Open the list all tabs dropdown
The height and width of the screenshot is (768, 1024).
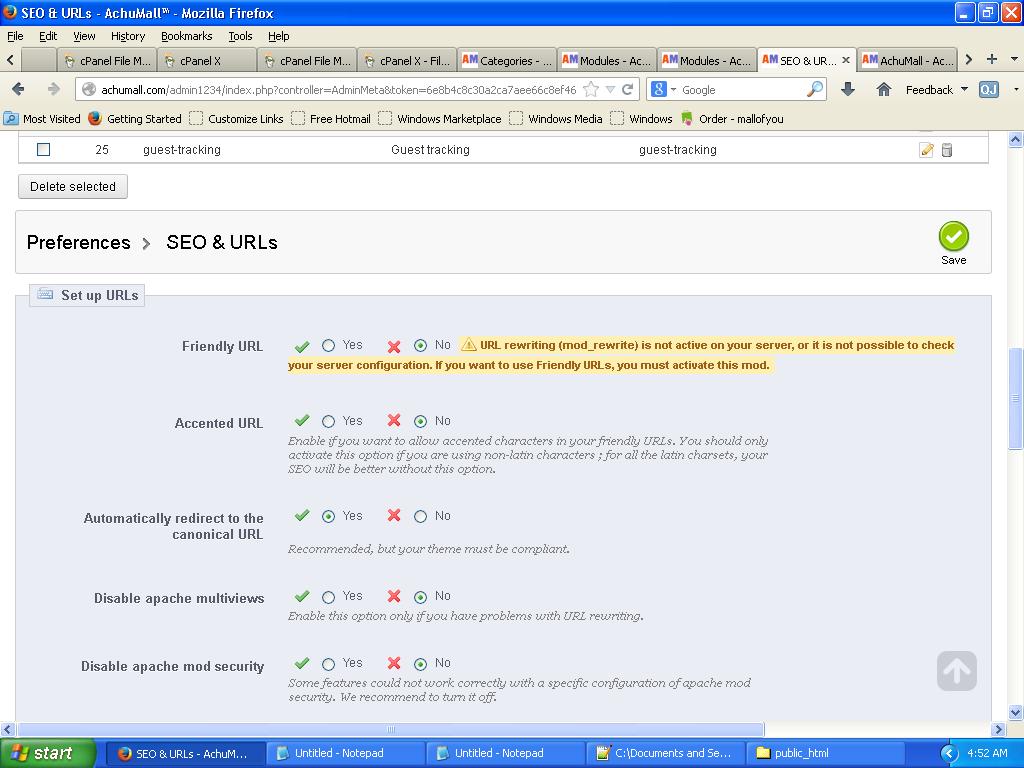[1014, 59]
